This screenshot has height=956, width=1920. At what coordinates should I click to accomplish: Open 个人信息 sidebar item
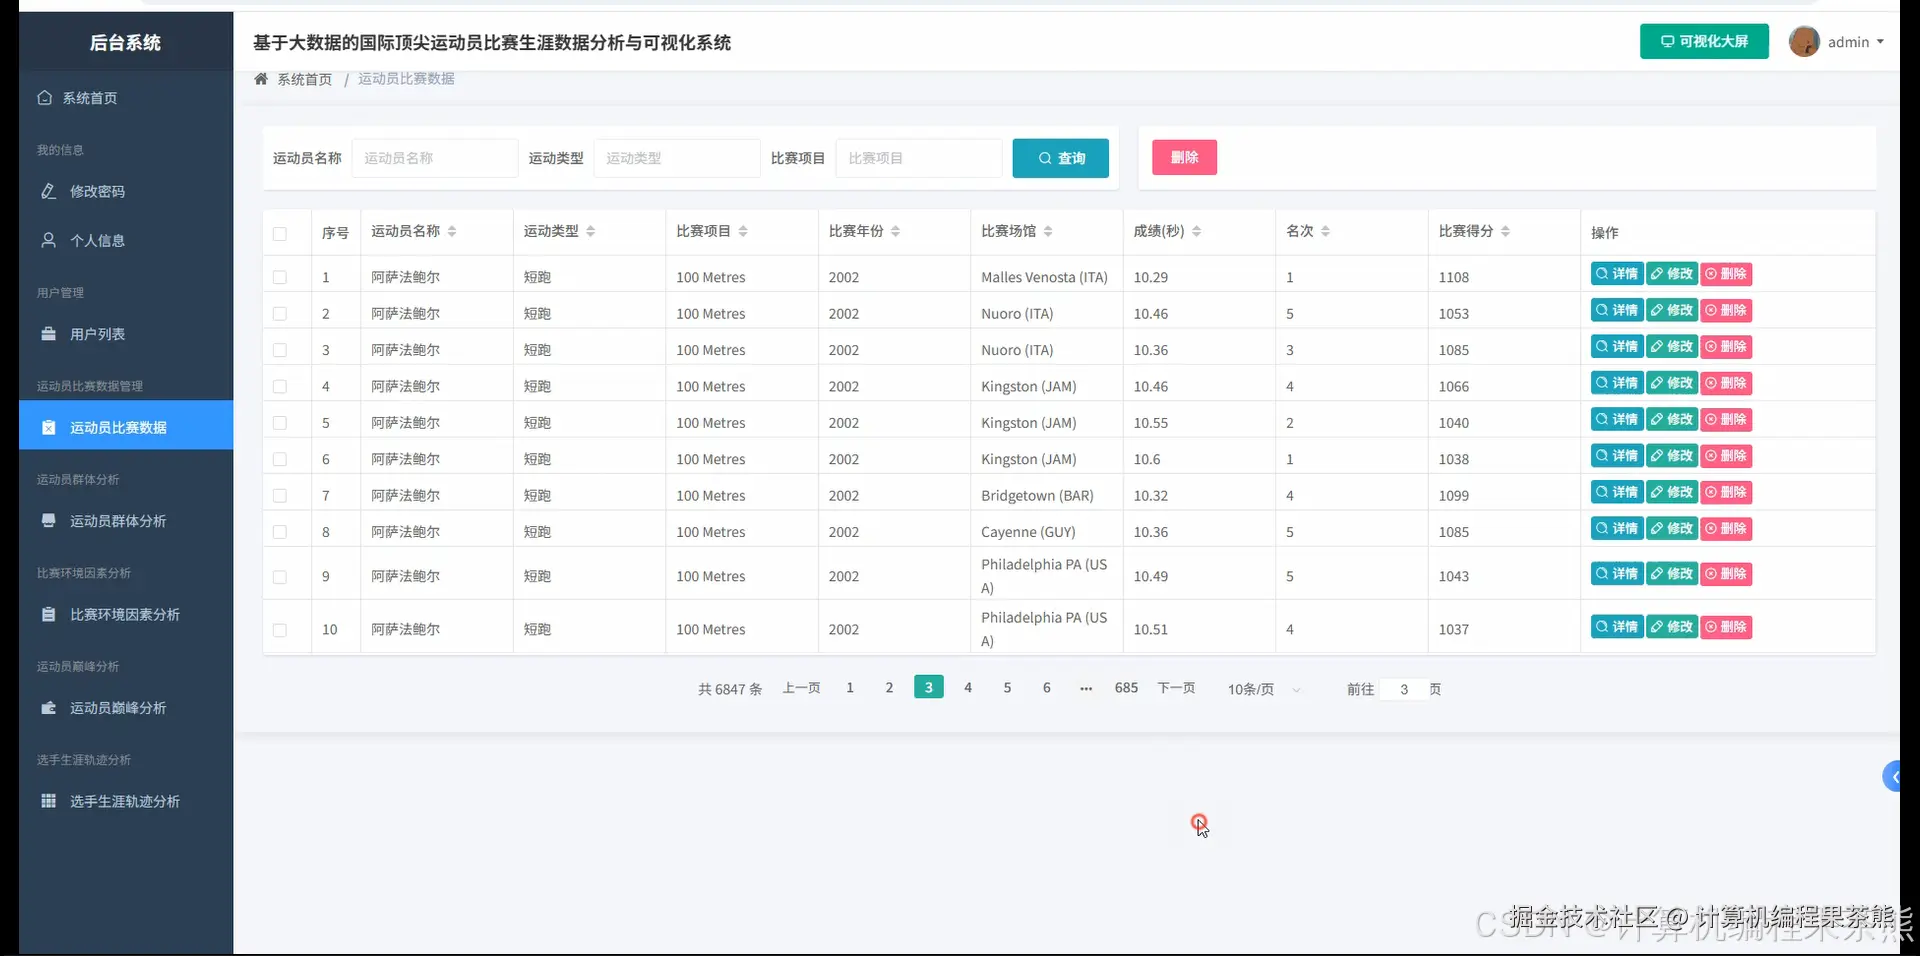tap(125, 240)
